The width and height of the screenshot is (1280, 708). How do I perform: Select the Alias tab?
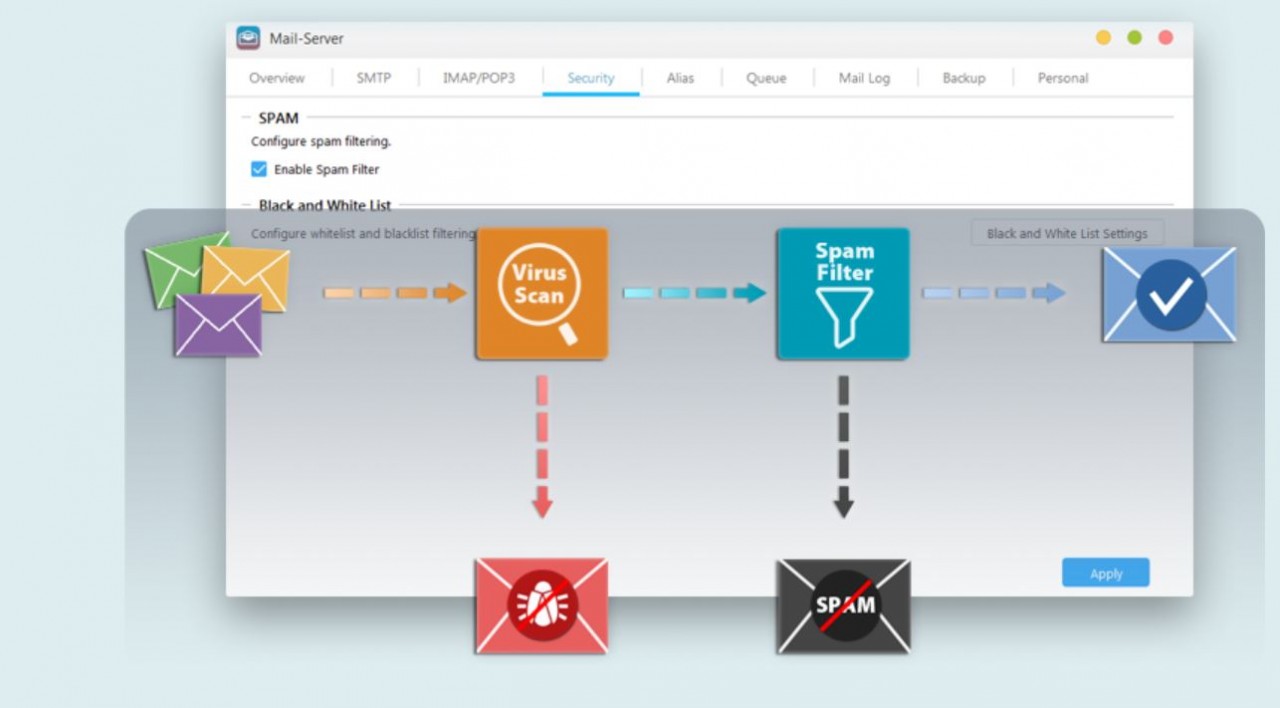coord(680,78)
